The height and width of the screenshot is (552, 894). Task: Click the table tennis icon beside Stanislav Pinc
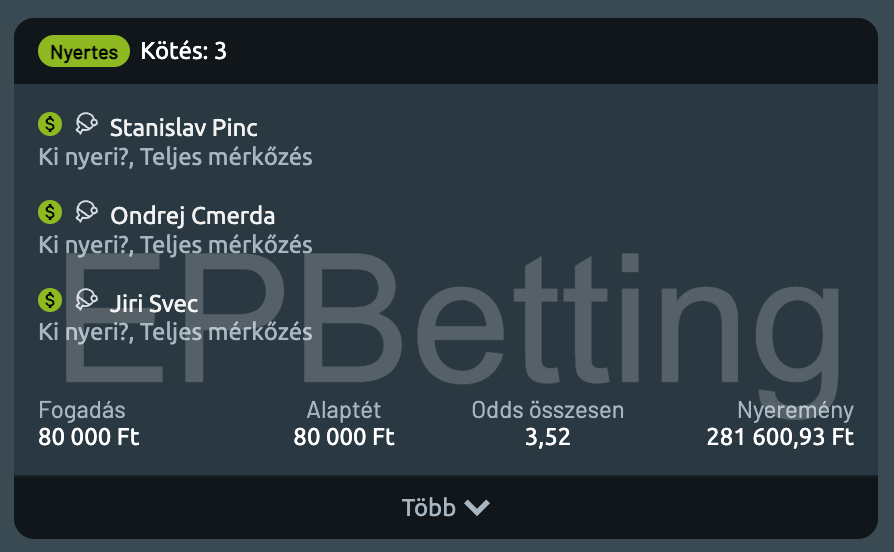click(86, 124)
